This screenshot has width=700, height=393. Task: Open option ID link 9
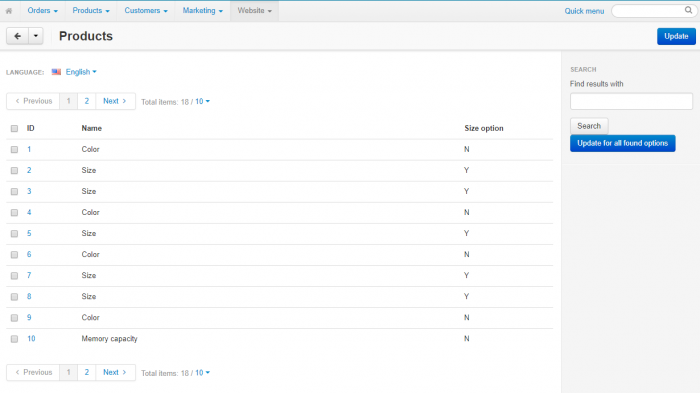pos(29,317)
